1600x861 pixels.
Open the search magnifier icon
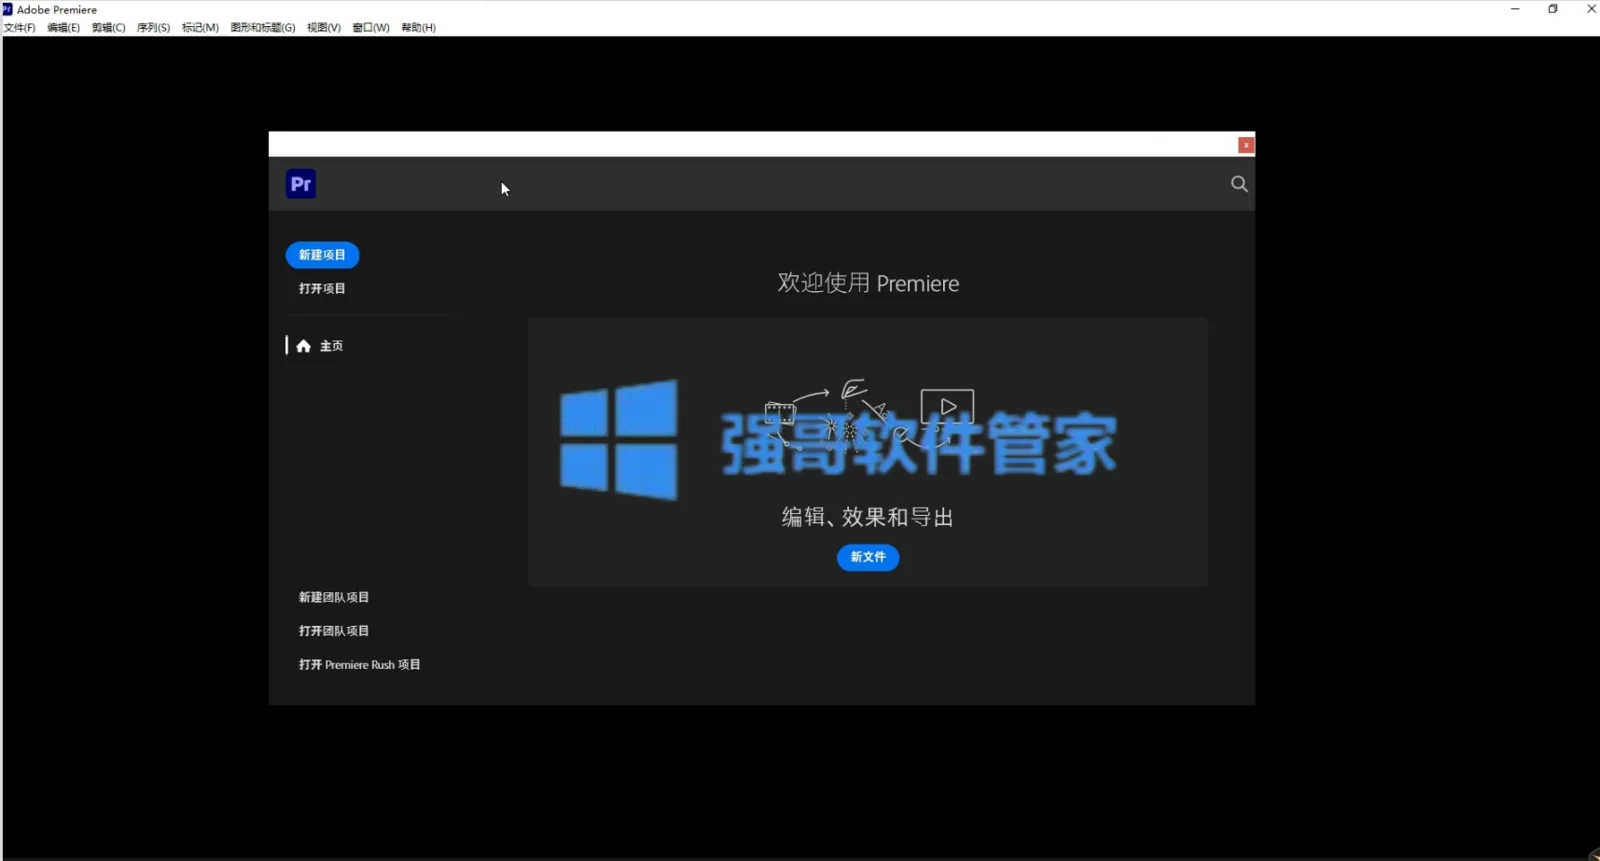[1239, 184]
